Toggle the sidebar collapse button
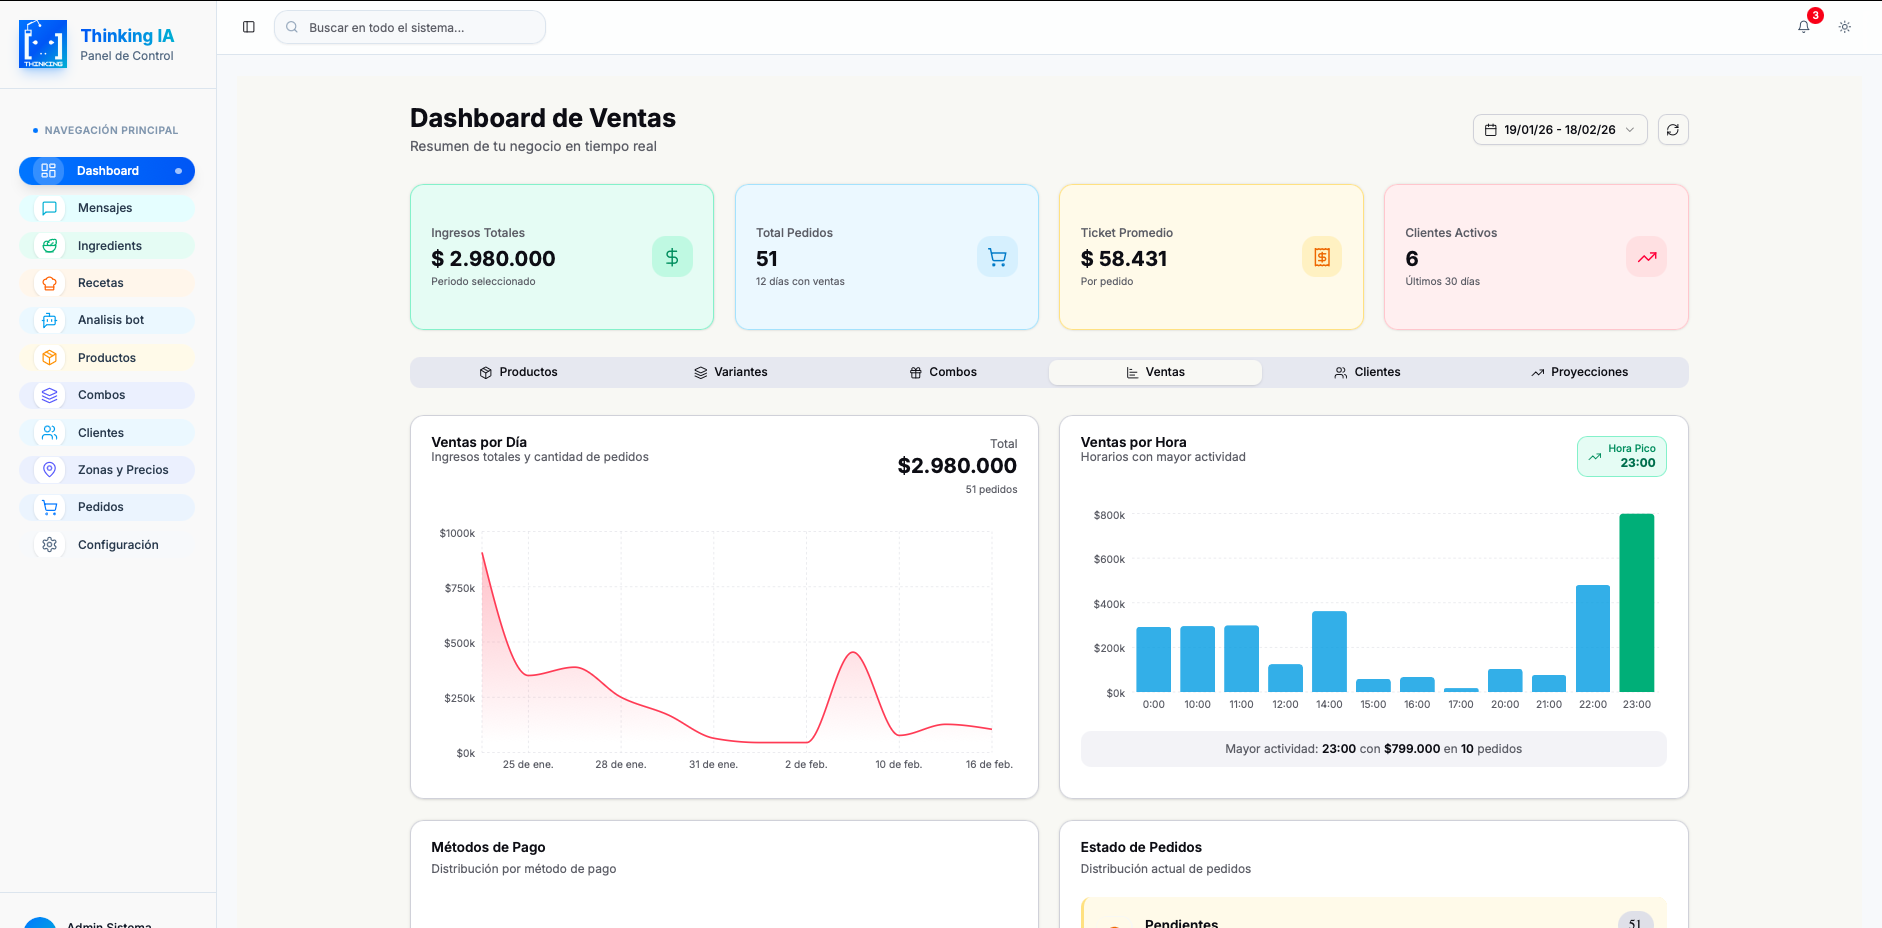Image resolution: width=1882 pixels, height=928 pixels. [x=248, y=26]
